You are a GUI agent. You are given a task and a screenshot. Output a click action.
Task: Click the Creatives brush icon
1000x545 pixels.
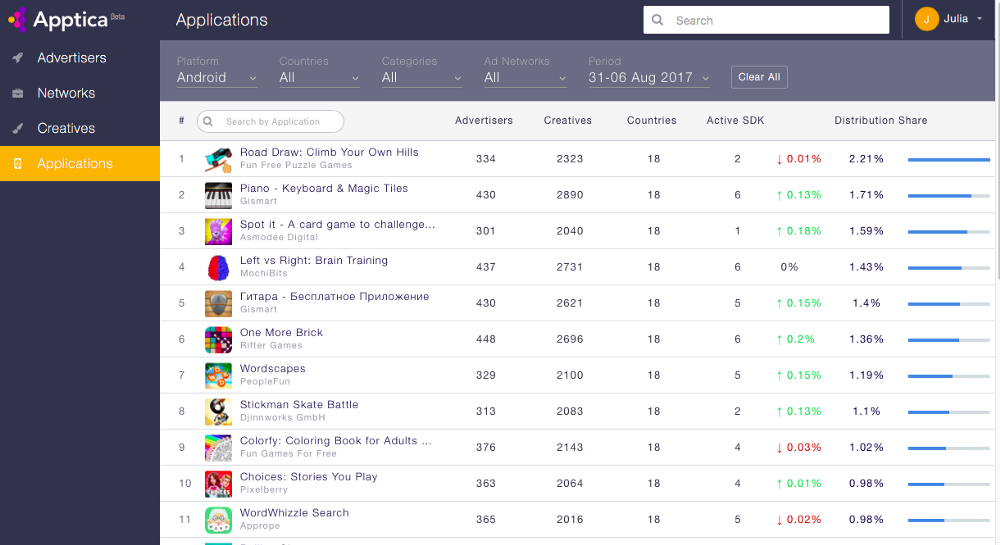[18, 129]
